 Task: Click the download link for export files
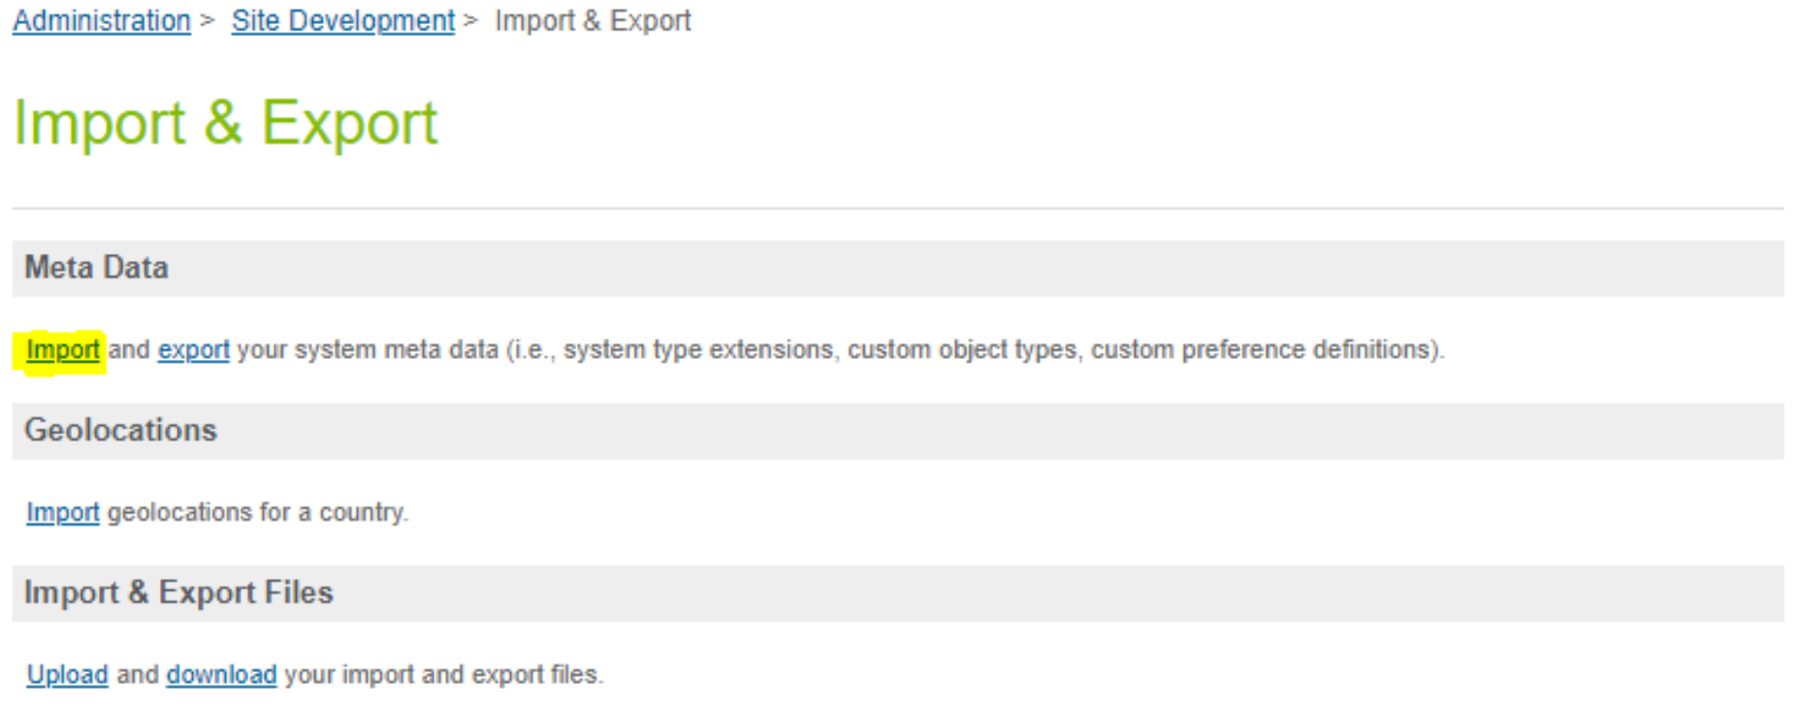(222, 675)
